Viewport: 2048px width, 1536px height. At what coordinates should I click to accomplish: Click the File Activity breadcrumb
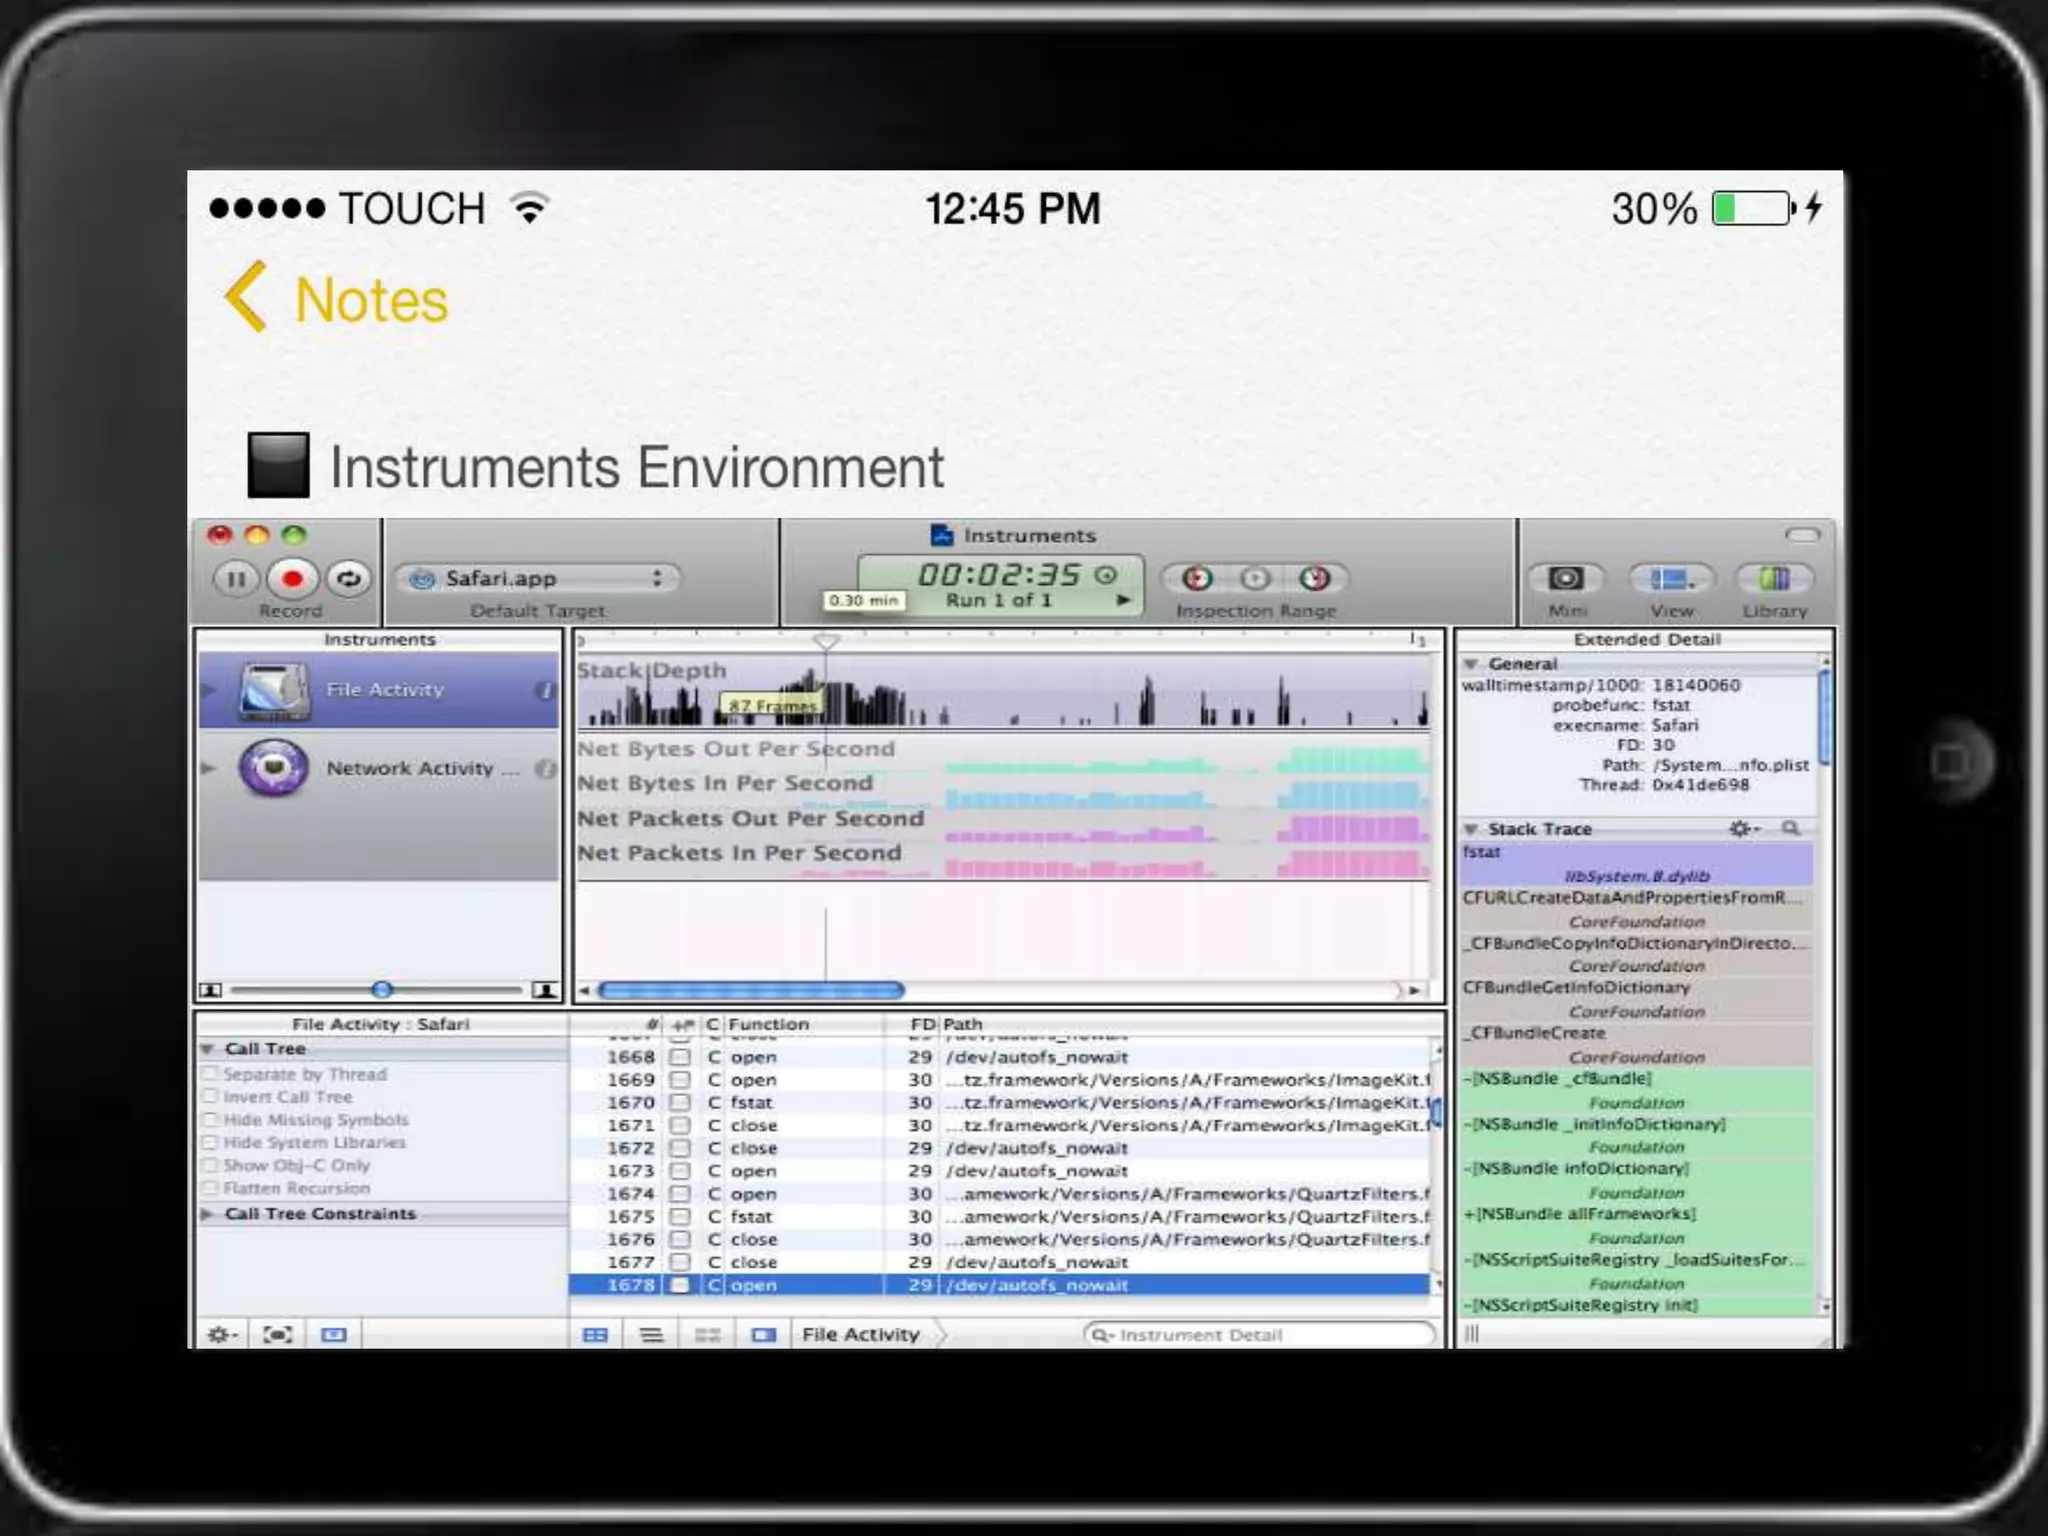coord(860,1334)
